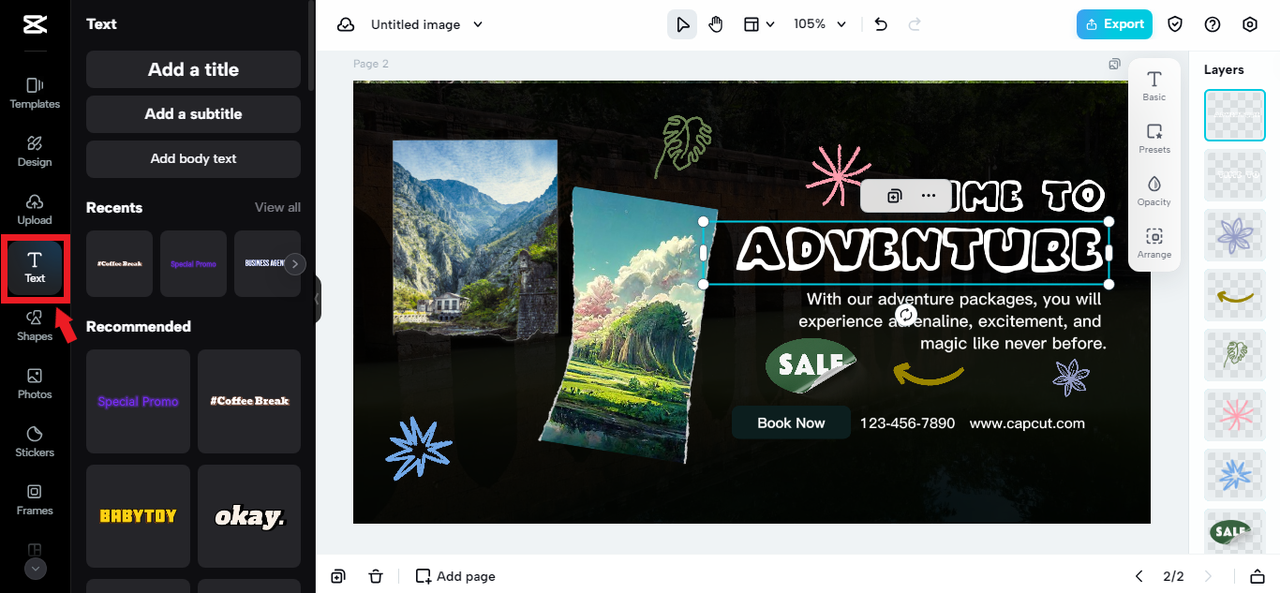Click the rotate handle below the text box
Image resolution: width=1280 pixels, height=593 pixels.
[x=906, y=315]
